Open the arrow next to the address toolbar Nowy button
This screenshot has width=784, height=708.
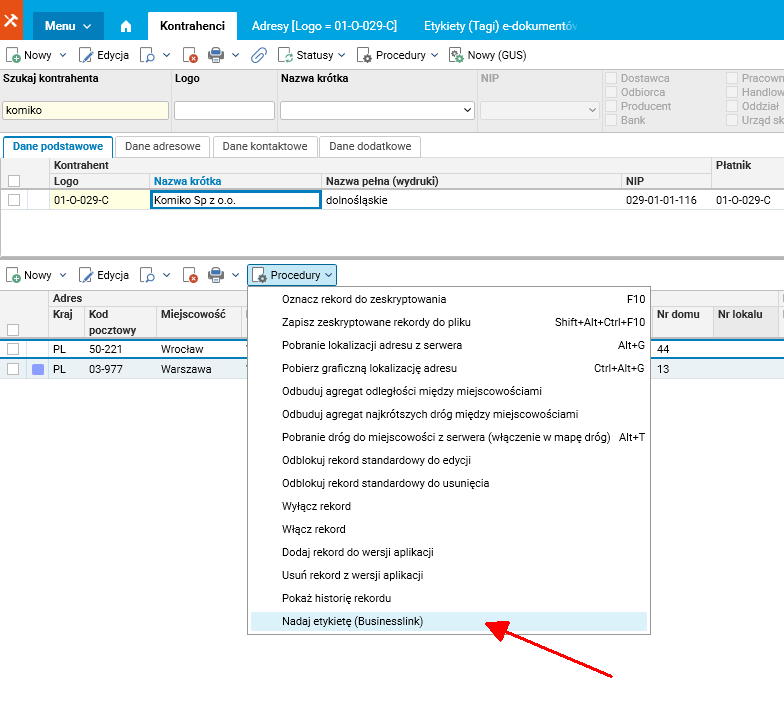pos(63,275)
